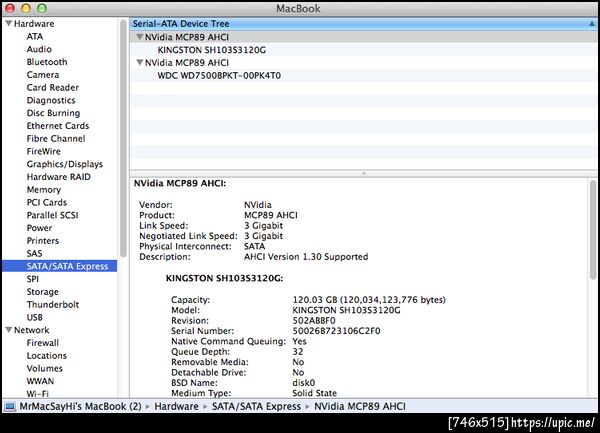
Task: Click the sidebar vertical scrollbar
Action: click(x=123, y=138)
